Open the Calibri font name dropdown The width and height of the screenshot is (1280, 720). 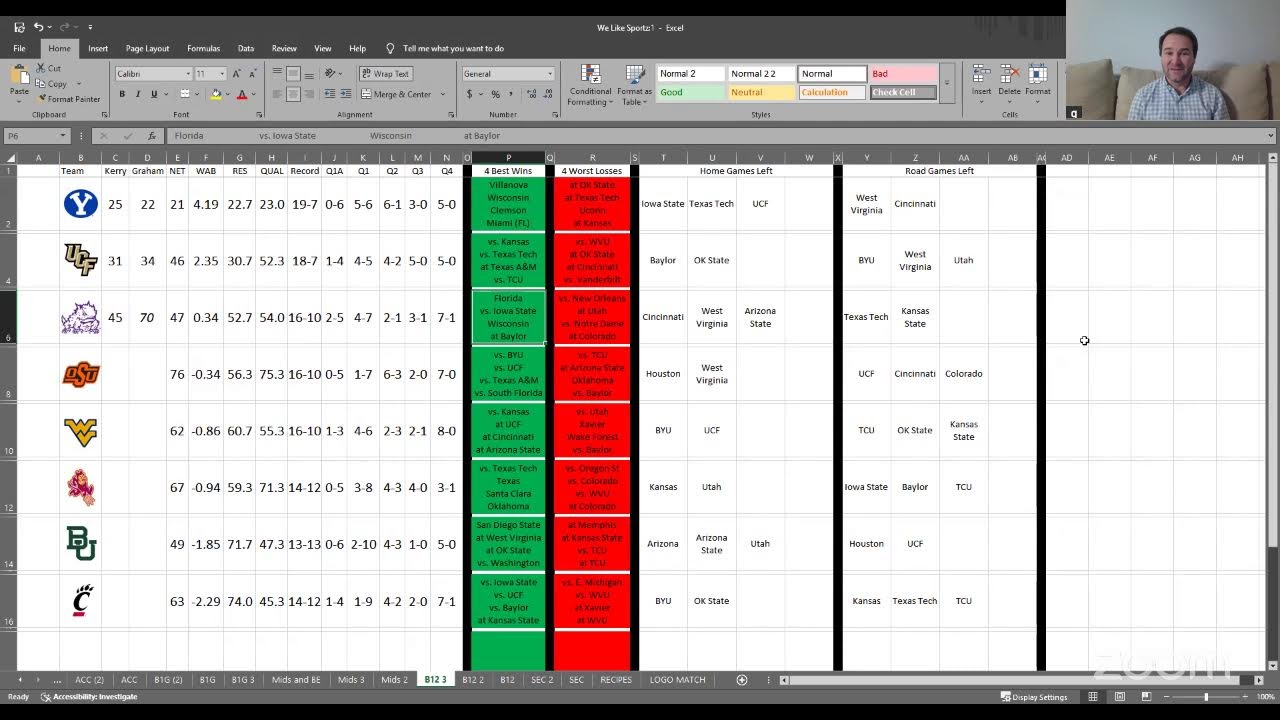pos(188,74)
